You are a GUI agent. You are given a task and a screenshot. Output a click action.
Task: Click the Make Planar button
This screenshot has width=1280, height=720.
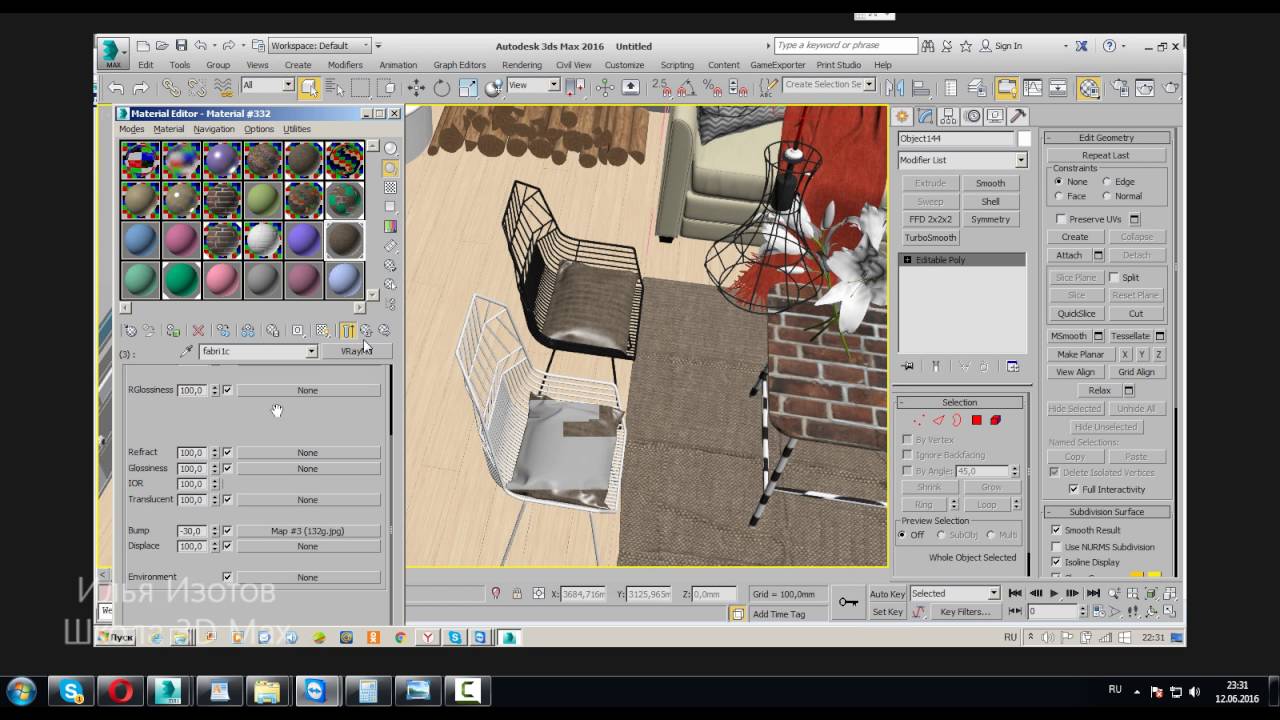[1080, 354]
